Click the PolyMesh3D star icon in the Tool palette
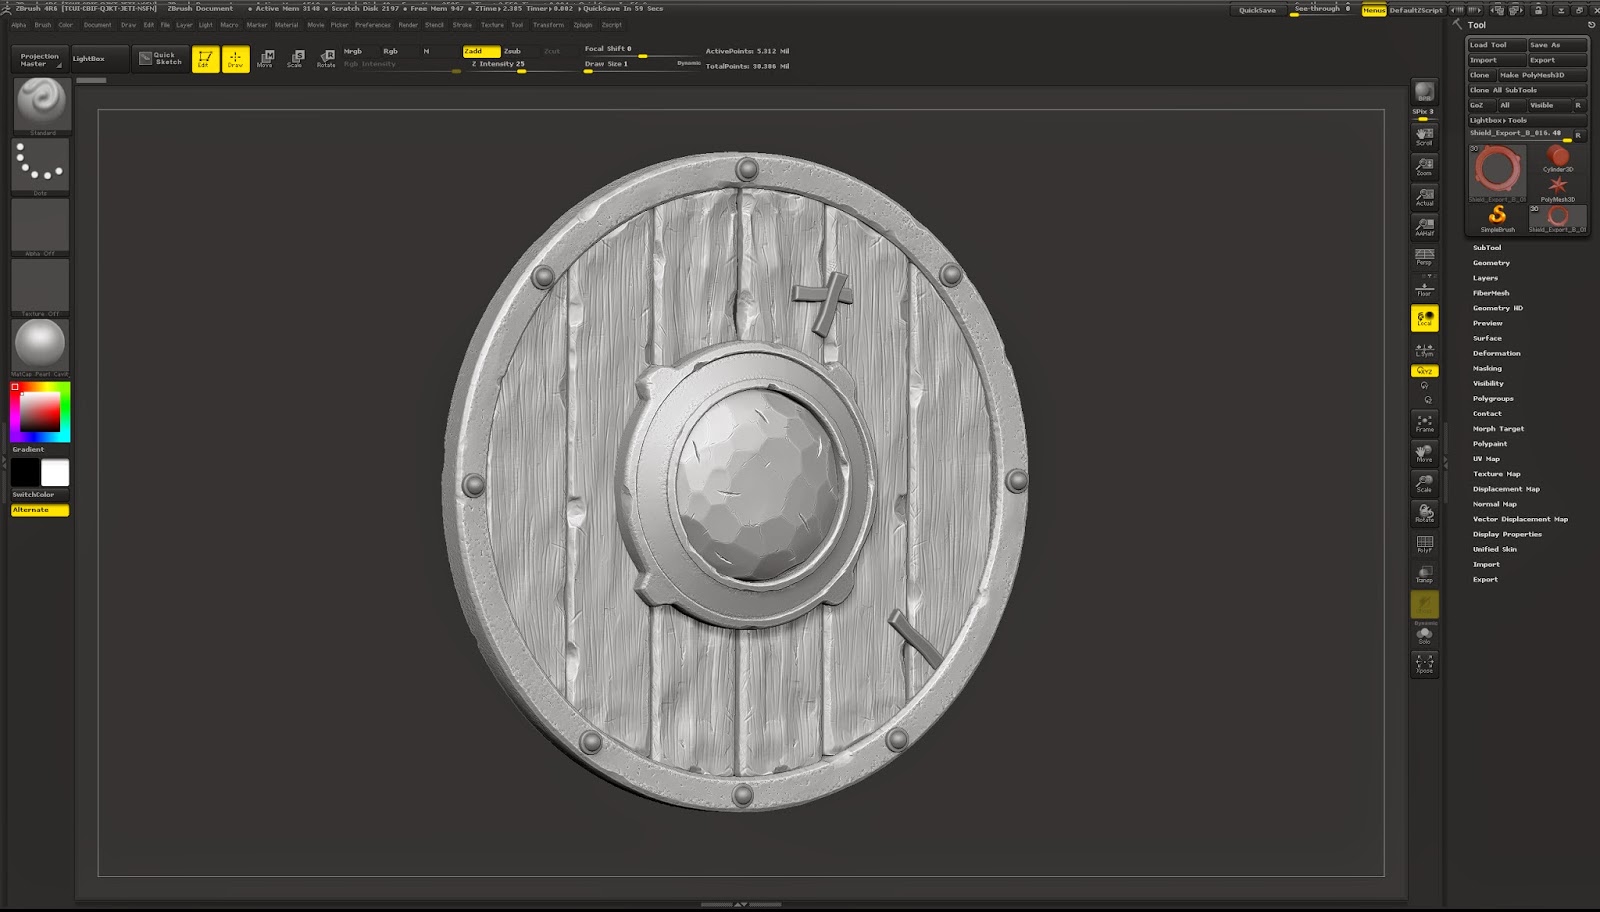1600x912 pixels. pos(1558,186)
